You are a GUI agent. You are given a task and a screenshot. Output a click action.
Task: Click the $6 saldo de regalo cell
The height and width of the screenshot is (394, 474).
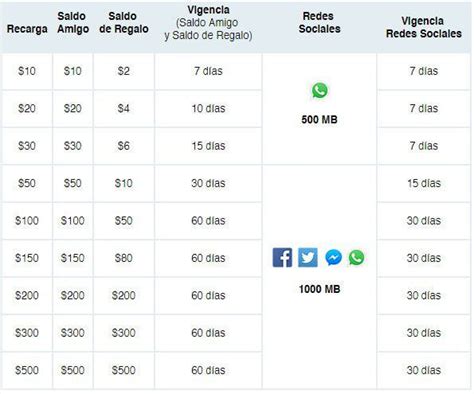tap(124, 146)
